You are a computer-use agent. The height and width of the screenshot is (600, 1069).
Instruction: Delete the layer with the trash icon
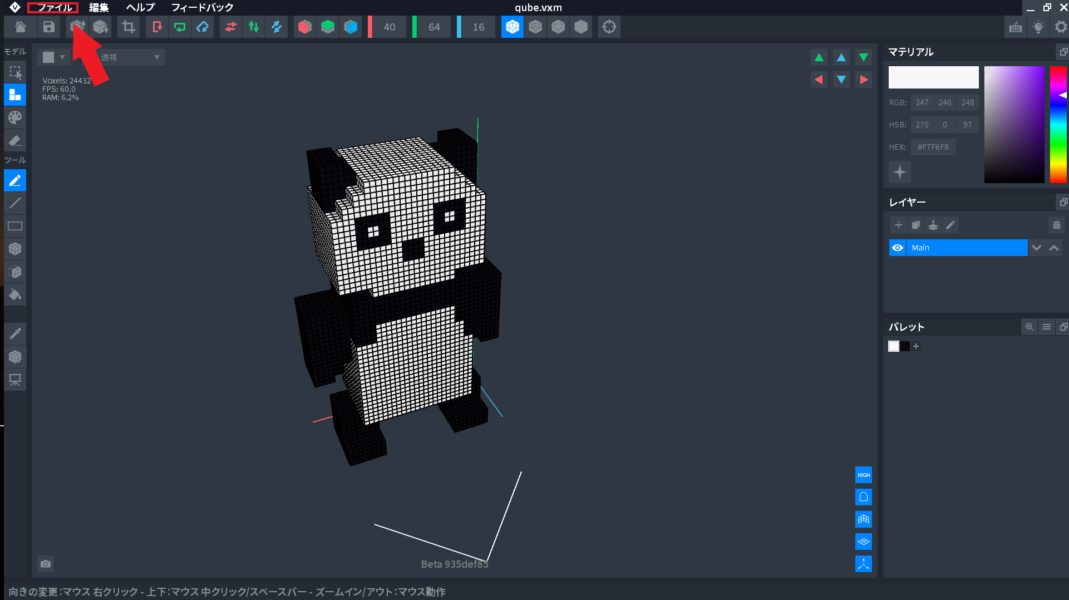[x=1056, y=225]
